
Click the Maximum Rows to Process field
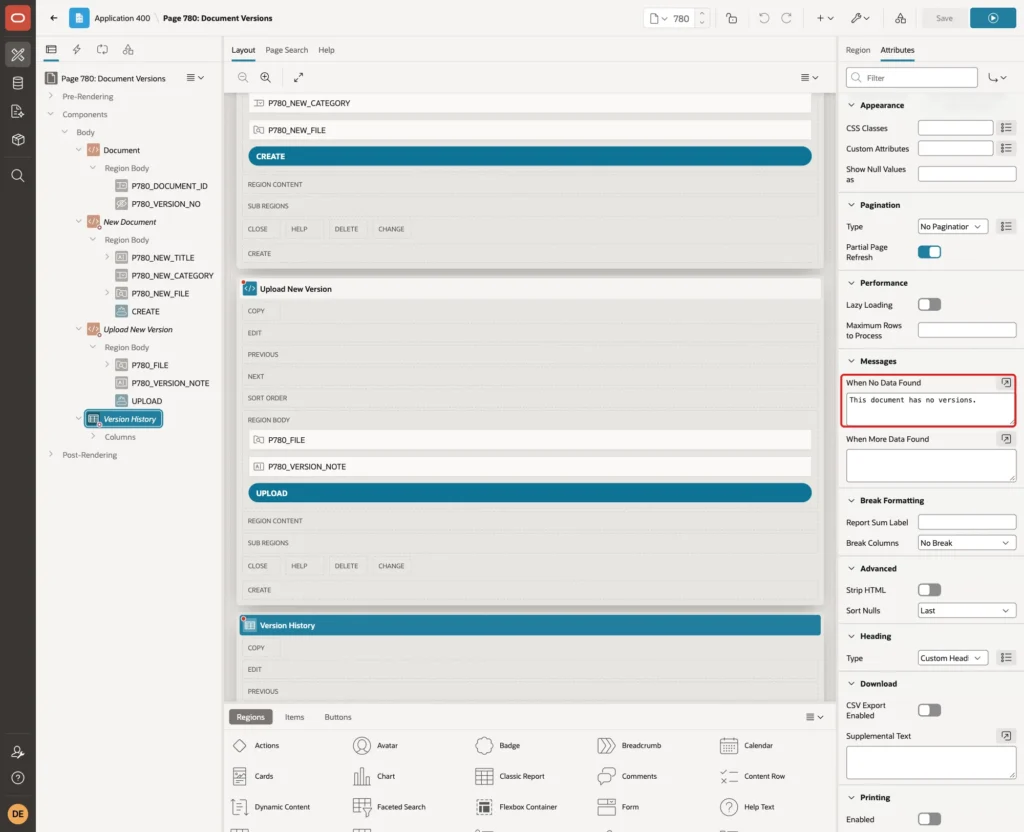click(967, 330)
